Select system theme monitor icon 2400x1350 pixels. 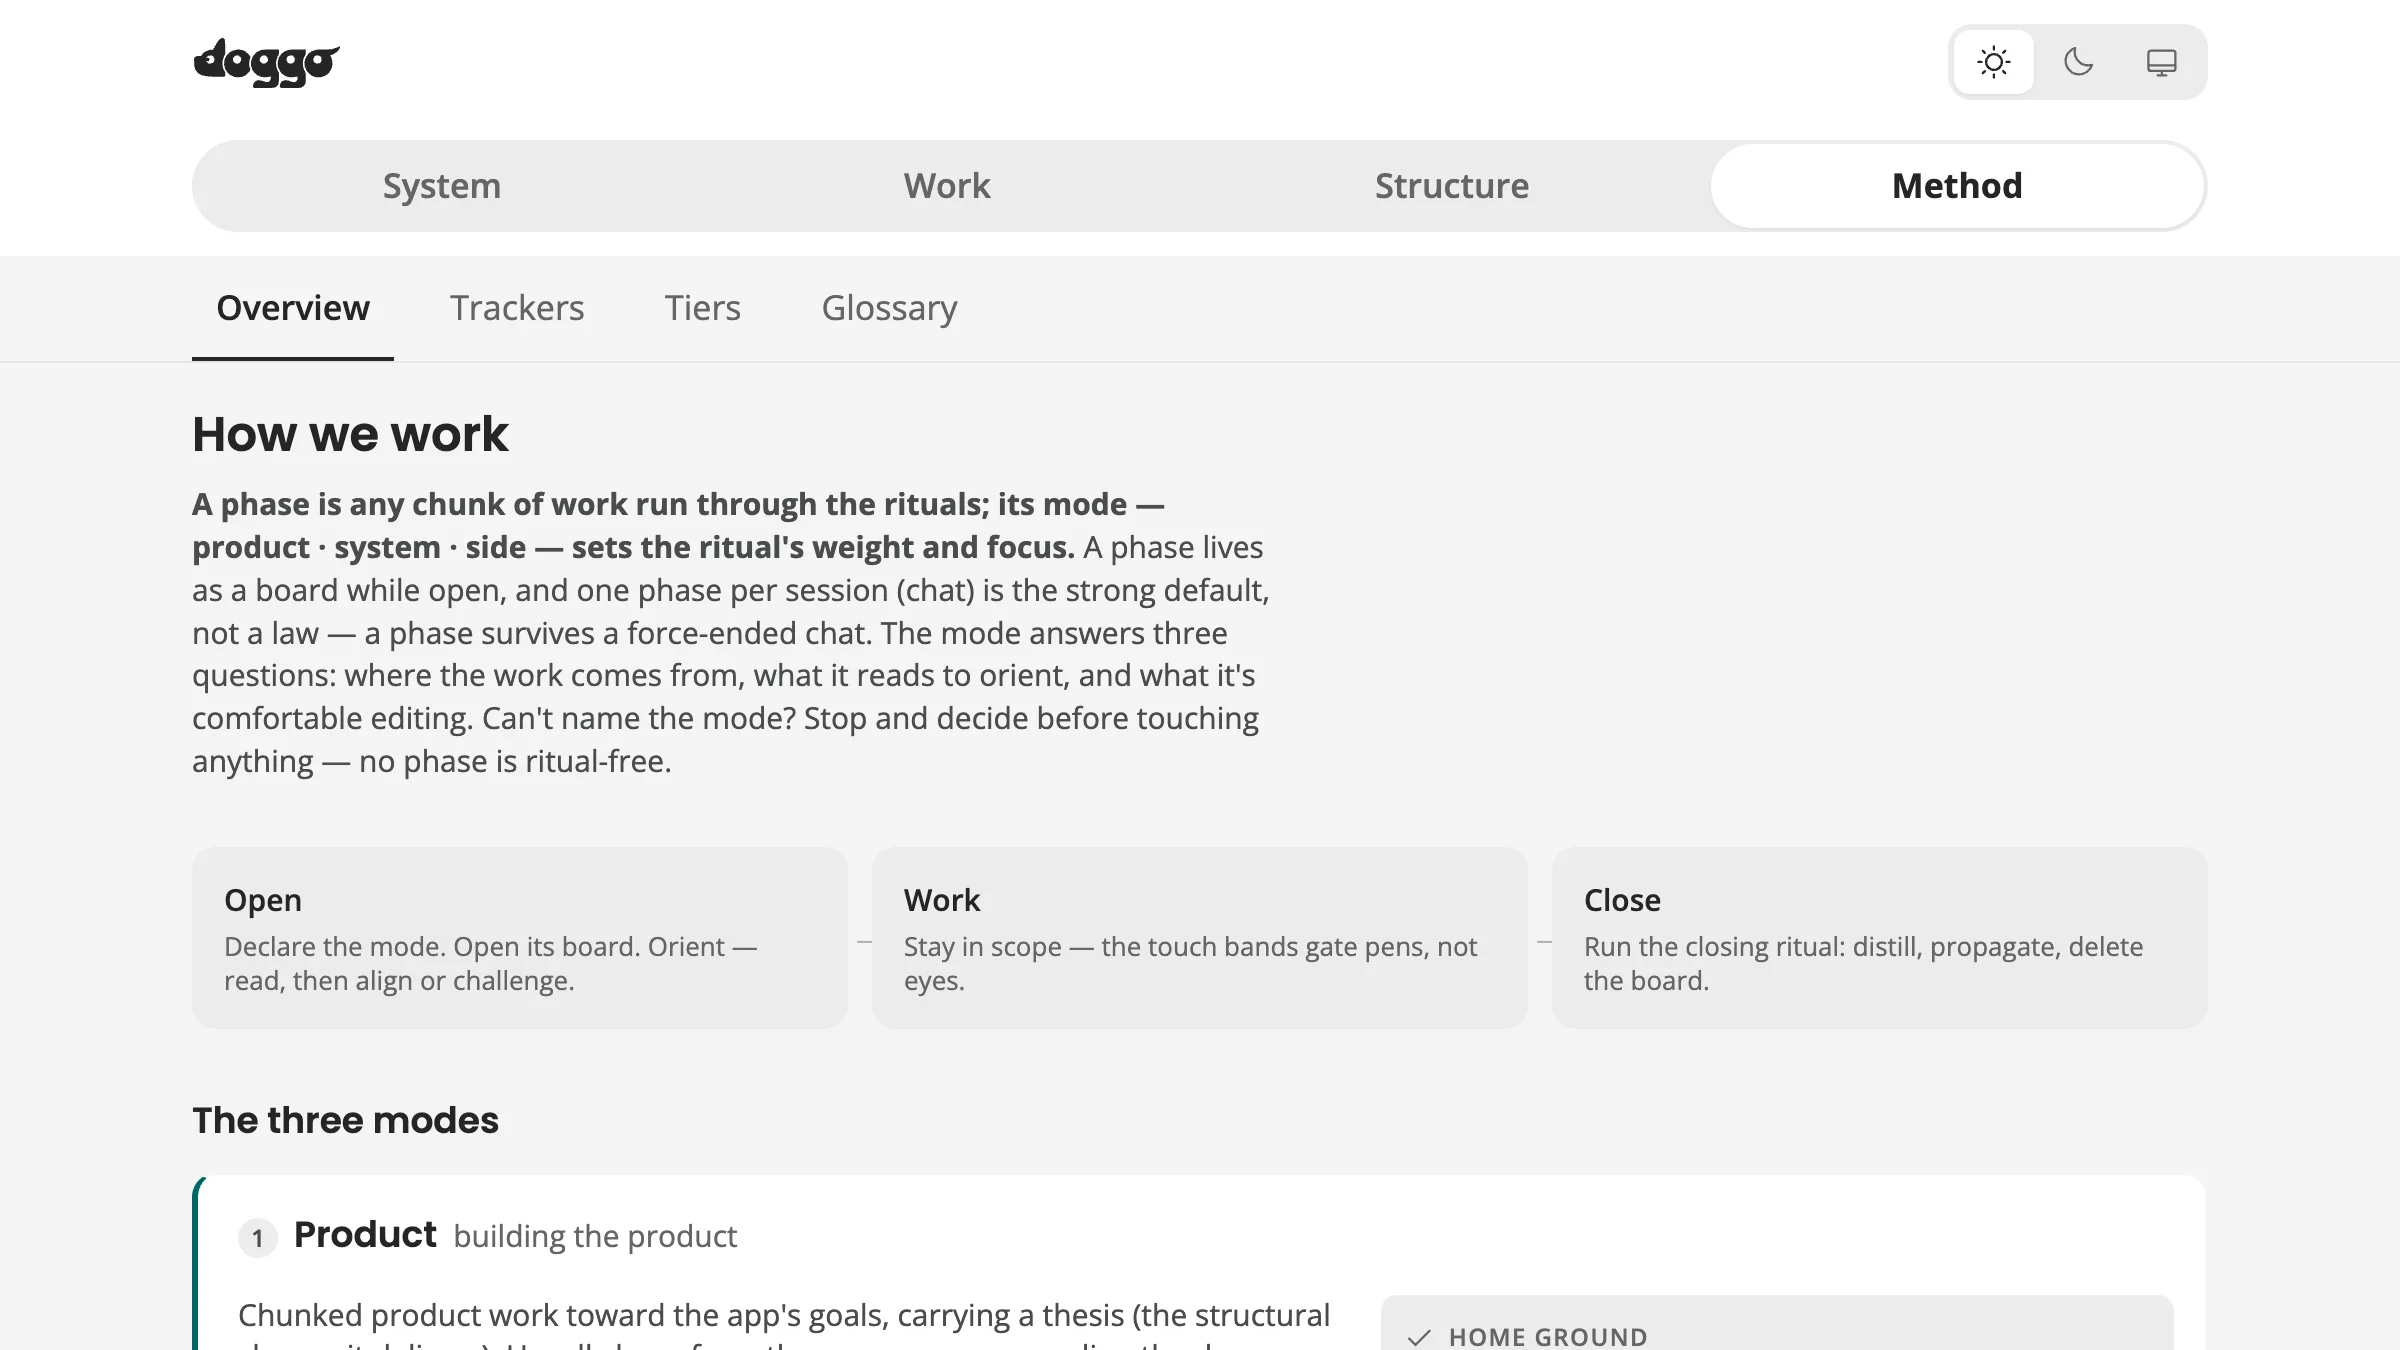(2161, 62)
